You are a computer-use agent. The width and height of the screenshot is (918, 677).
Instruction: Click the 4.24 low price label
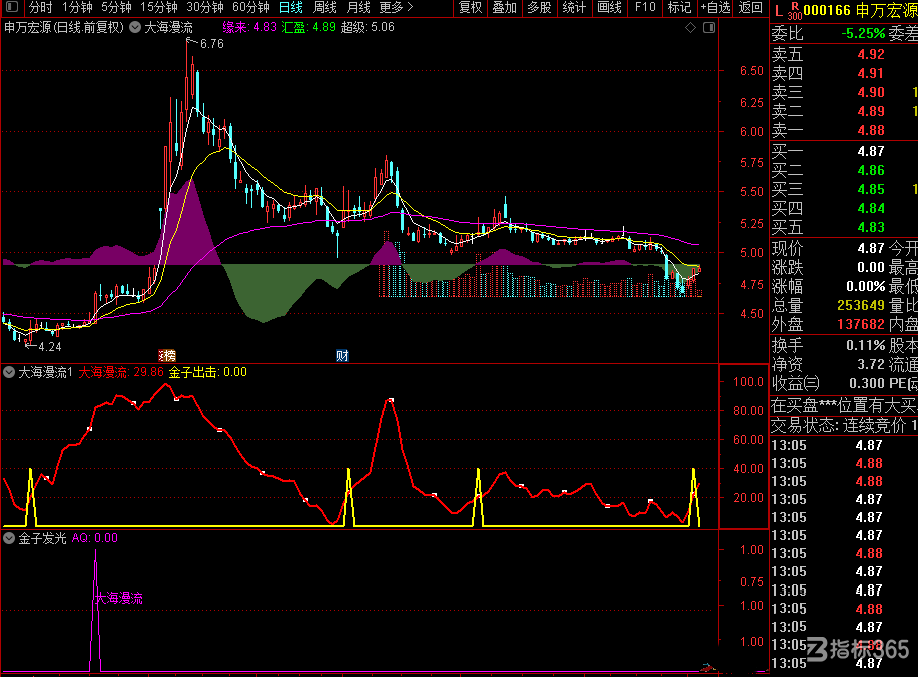pyautogui.click(x=50, y=347)
